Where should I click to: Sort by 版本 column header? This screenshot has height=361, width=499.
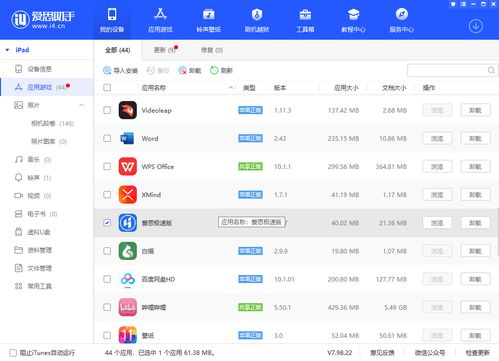[x=280, y=87]
